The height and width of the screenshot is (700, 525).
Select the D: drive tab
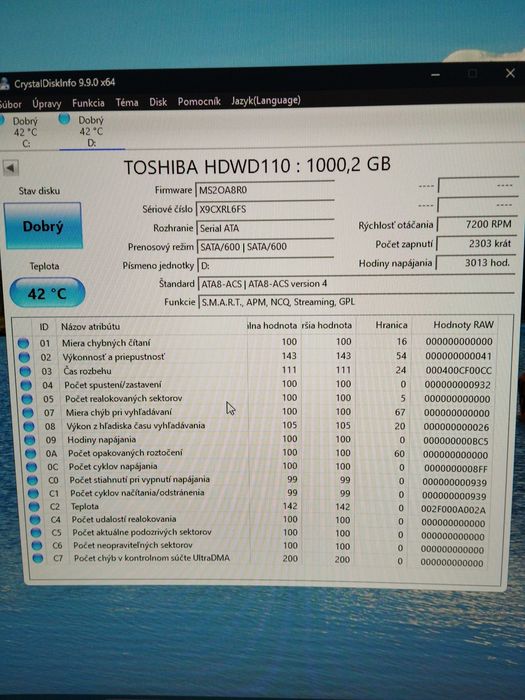pyautogui.click(x=91, y=131)
